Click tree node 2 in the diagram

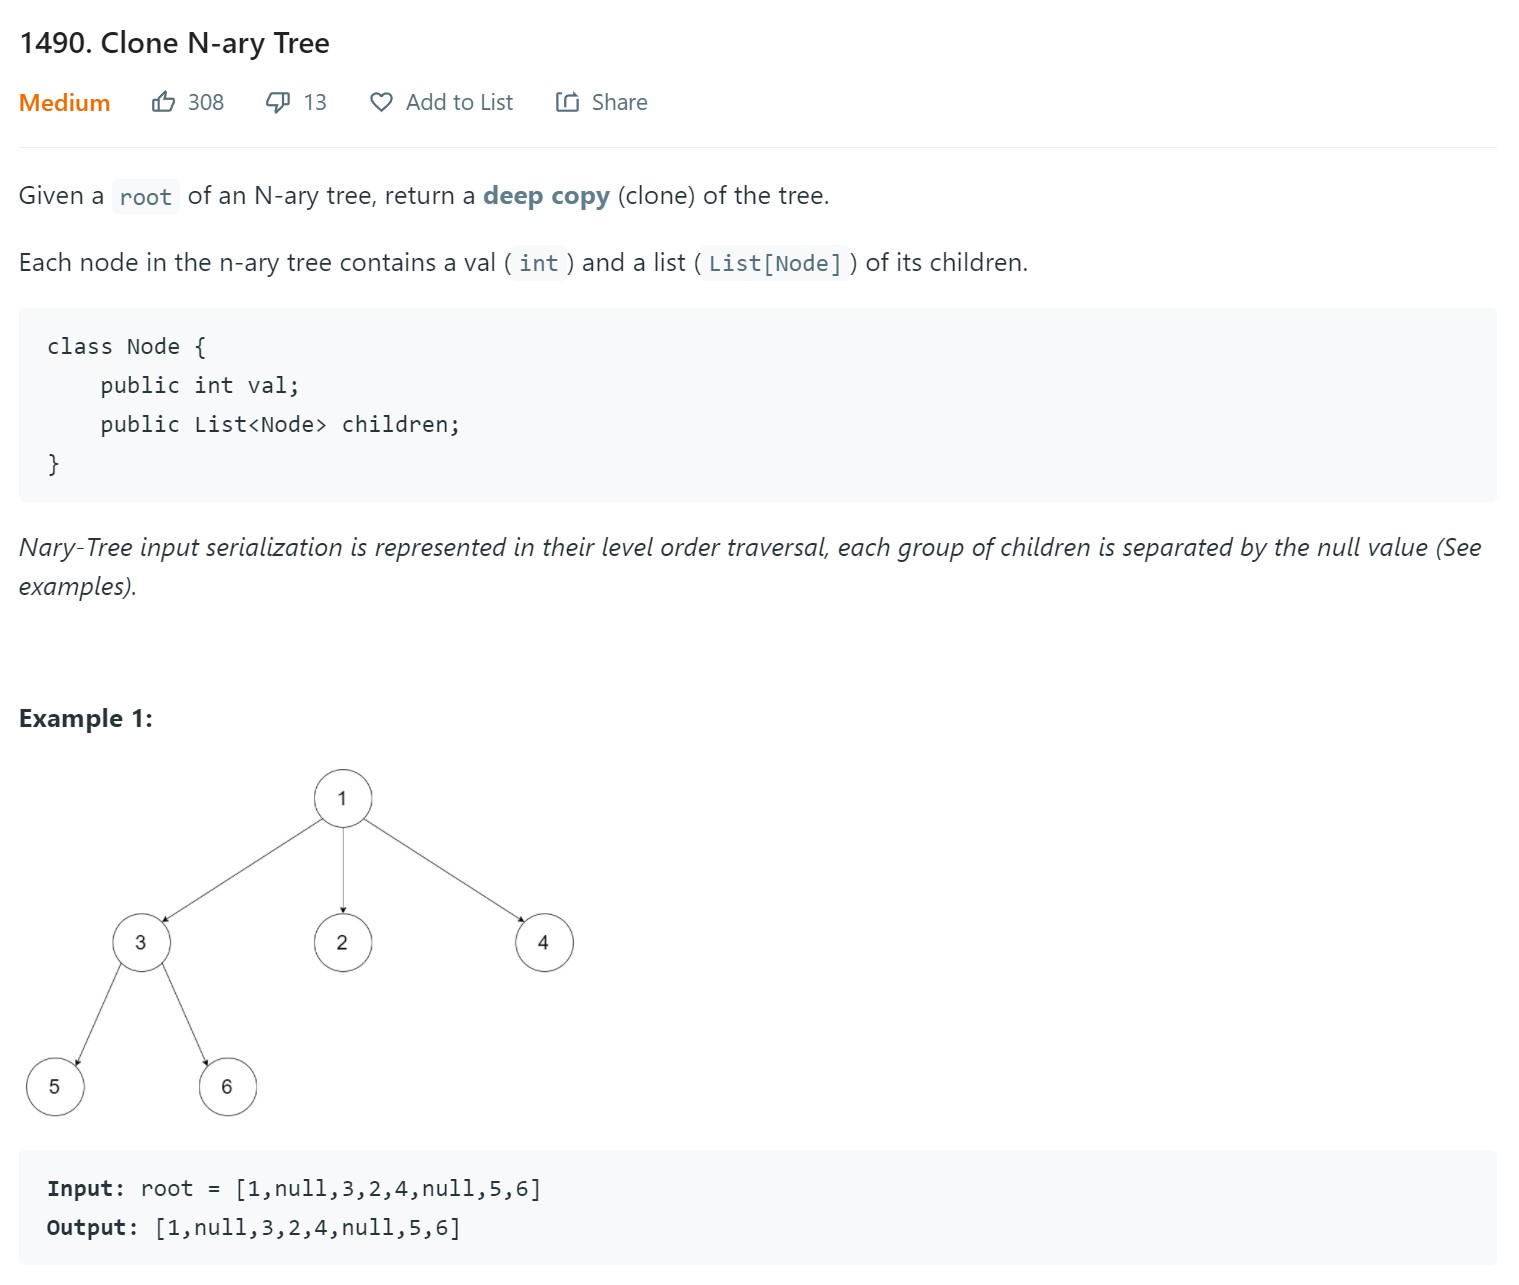click(343, 942)
